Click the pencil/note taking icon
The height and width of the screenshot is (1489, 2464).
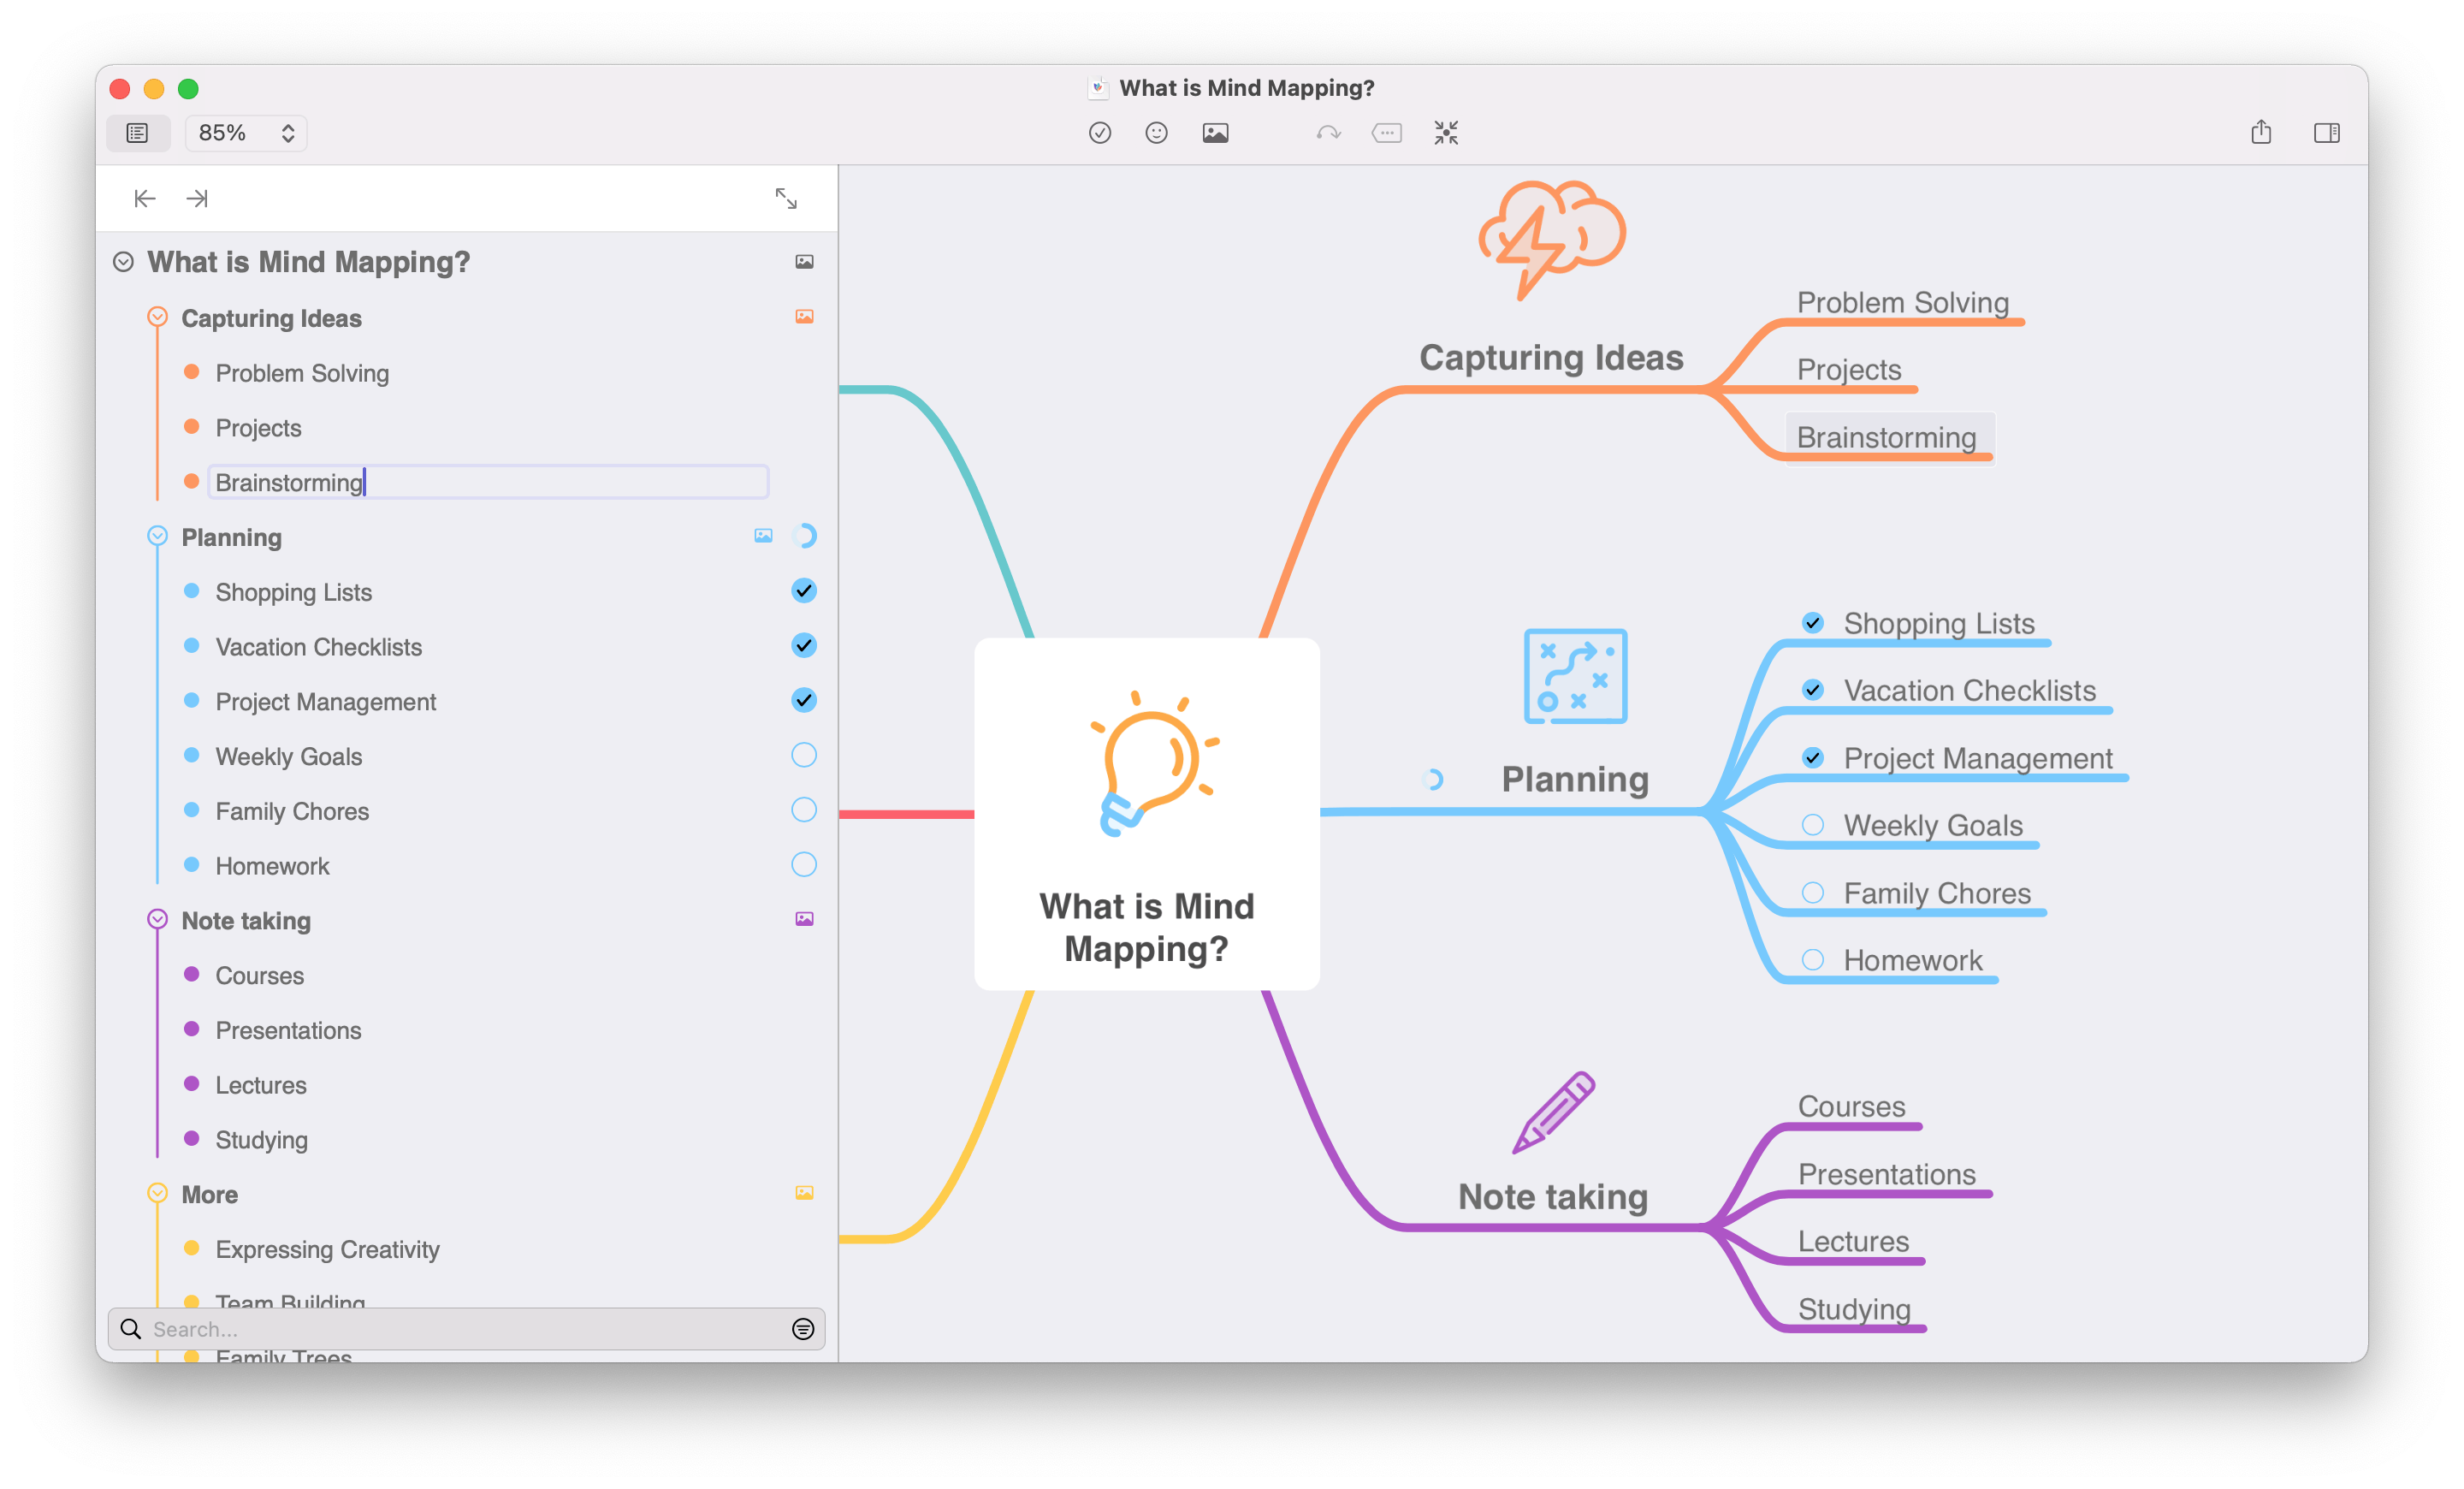tap(1556, 1109)
